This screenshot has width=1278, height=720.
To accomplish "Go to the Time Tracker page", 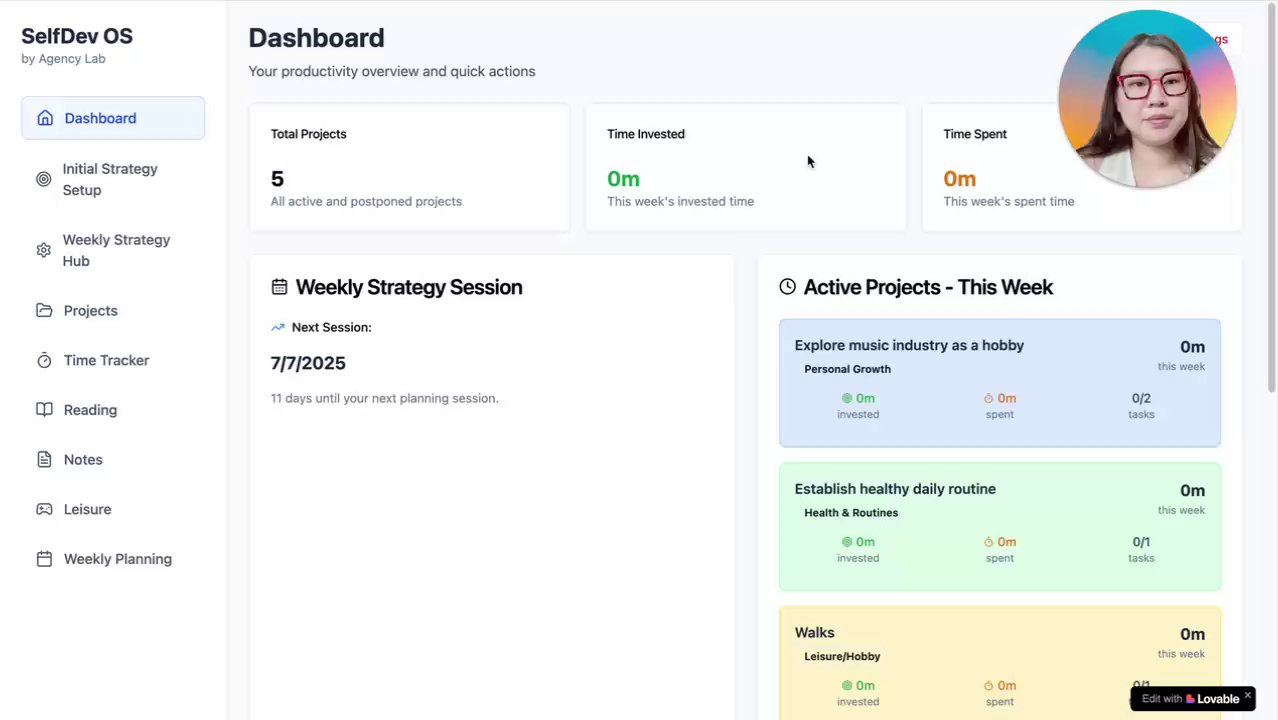I will (106, 361).
